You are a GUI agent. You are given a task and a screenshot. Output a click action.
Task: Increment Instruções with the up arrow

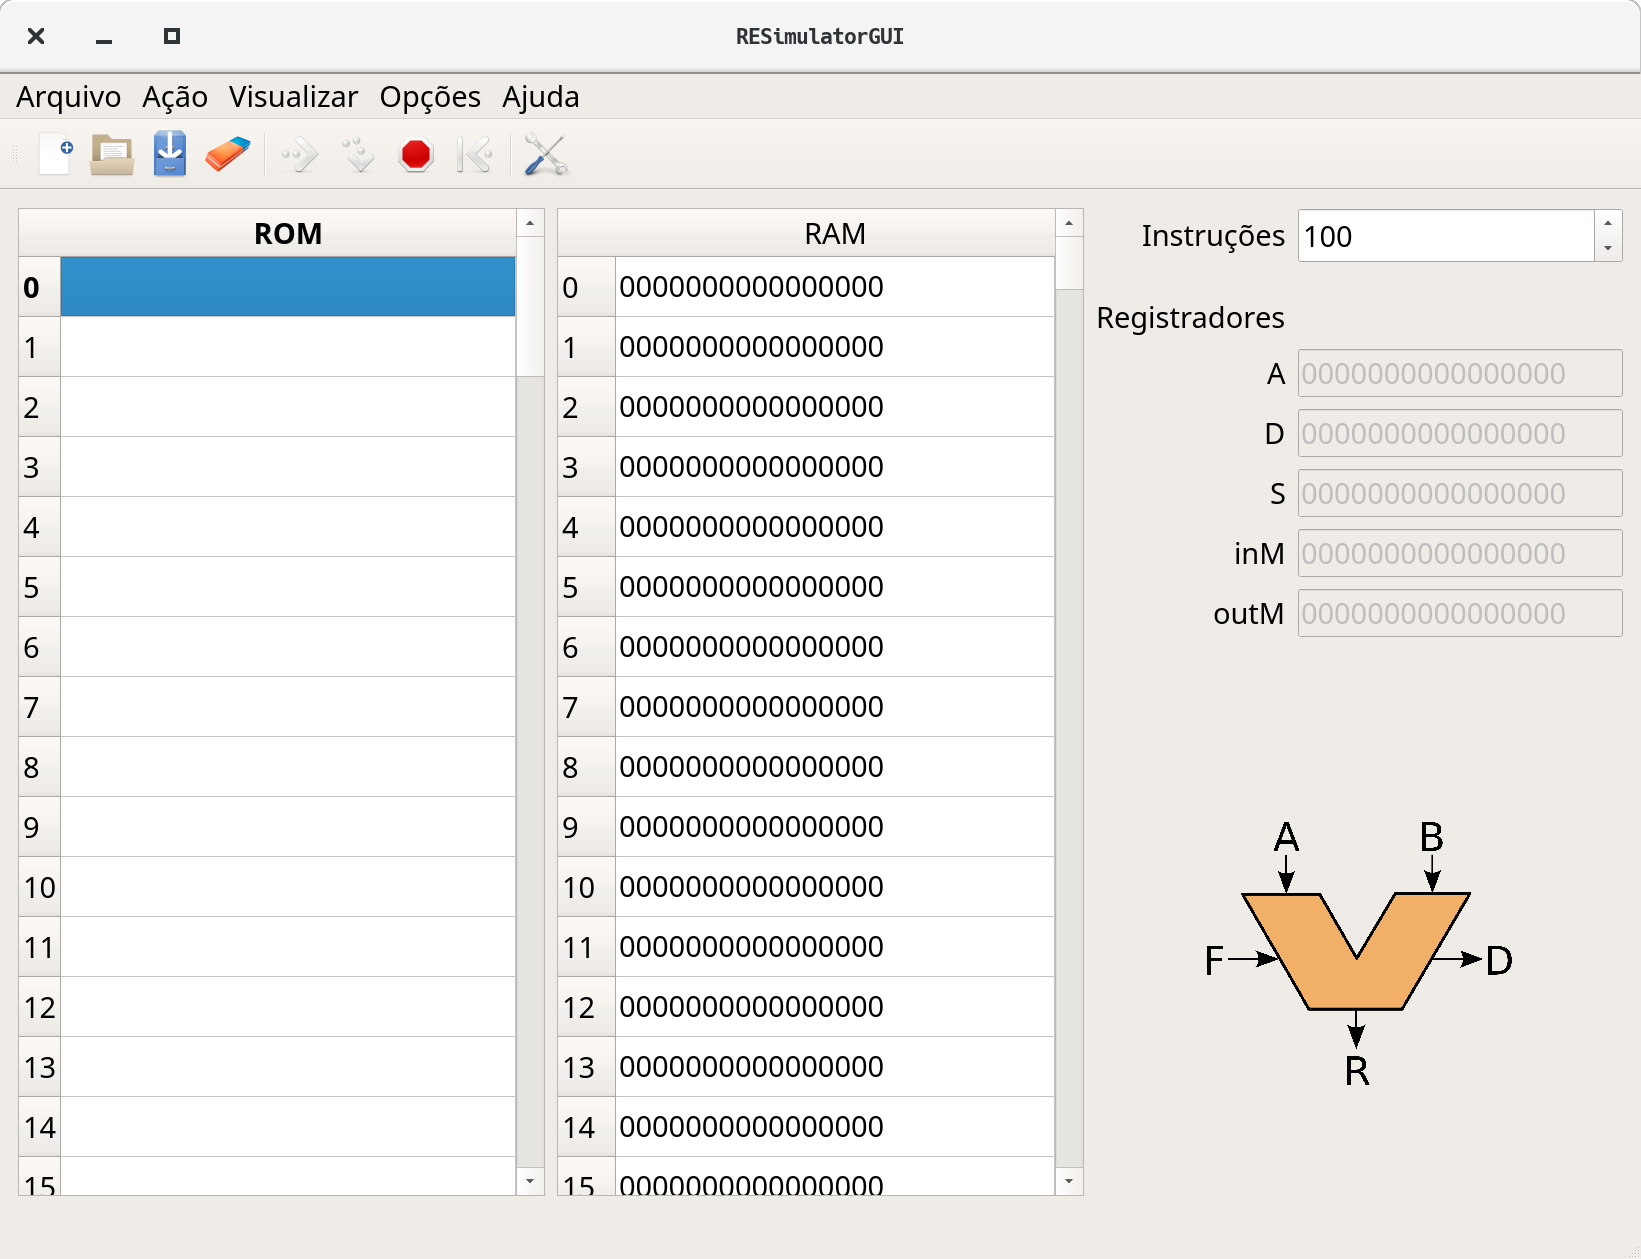point(1607,224)
